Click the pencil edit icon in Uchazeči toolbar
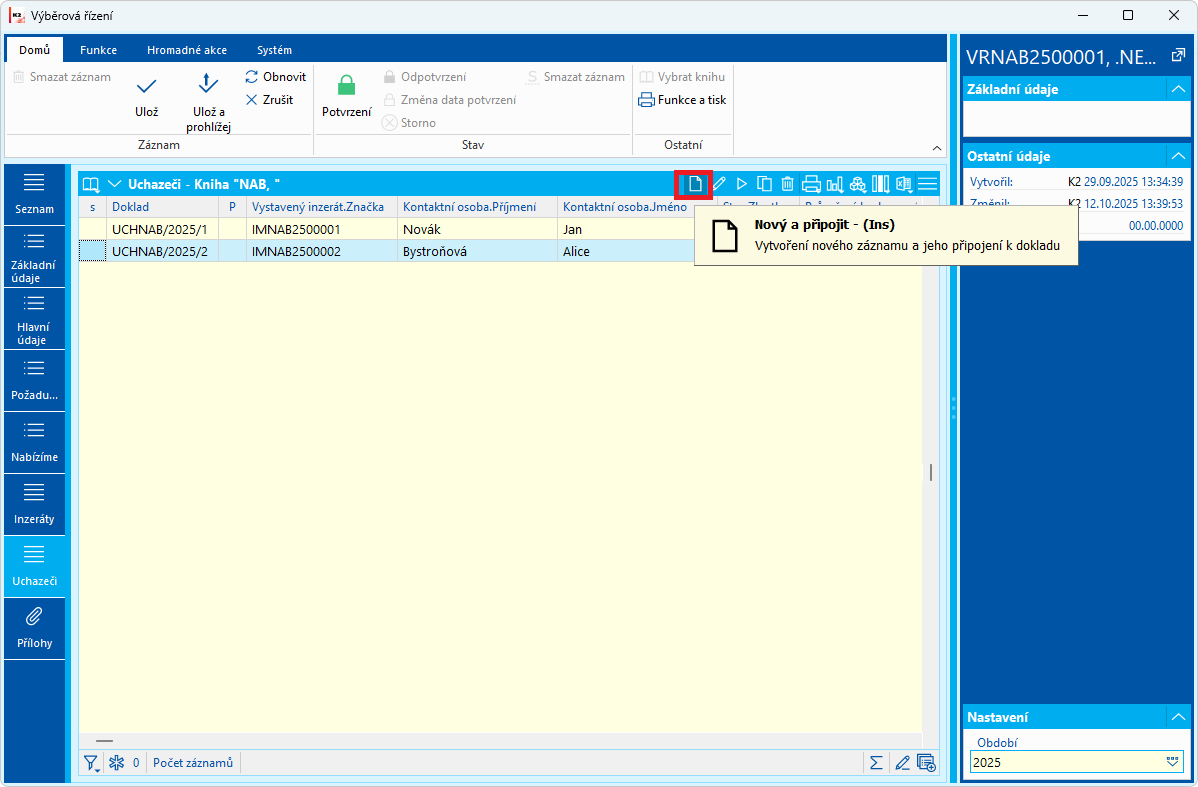The image size is (1198, 787). point(719,184)
